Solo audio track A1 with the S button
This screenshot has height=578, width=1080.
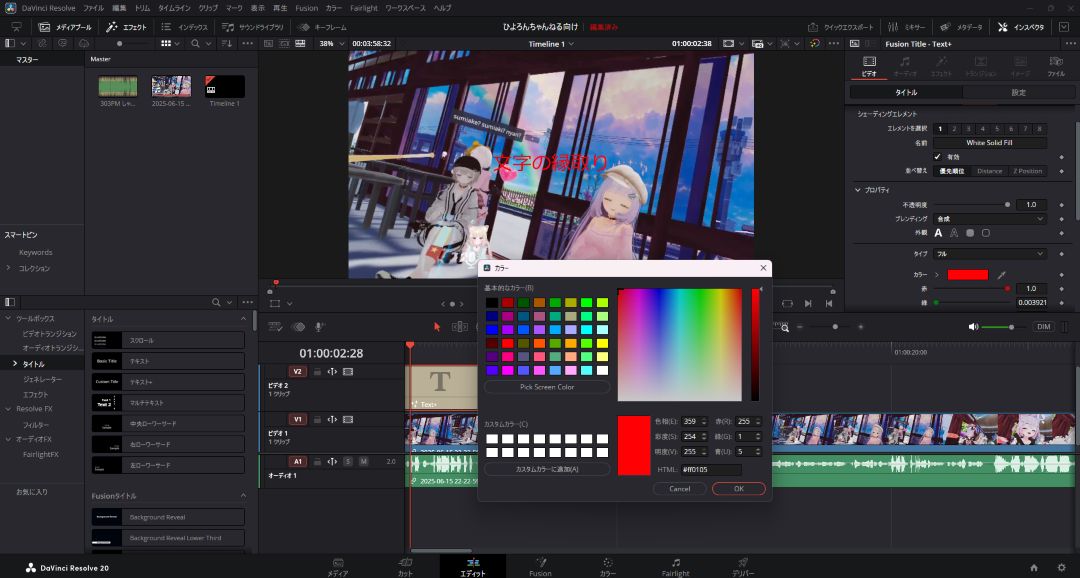click(x=348, y=461)
